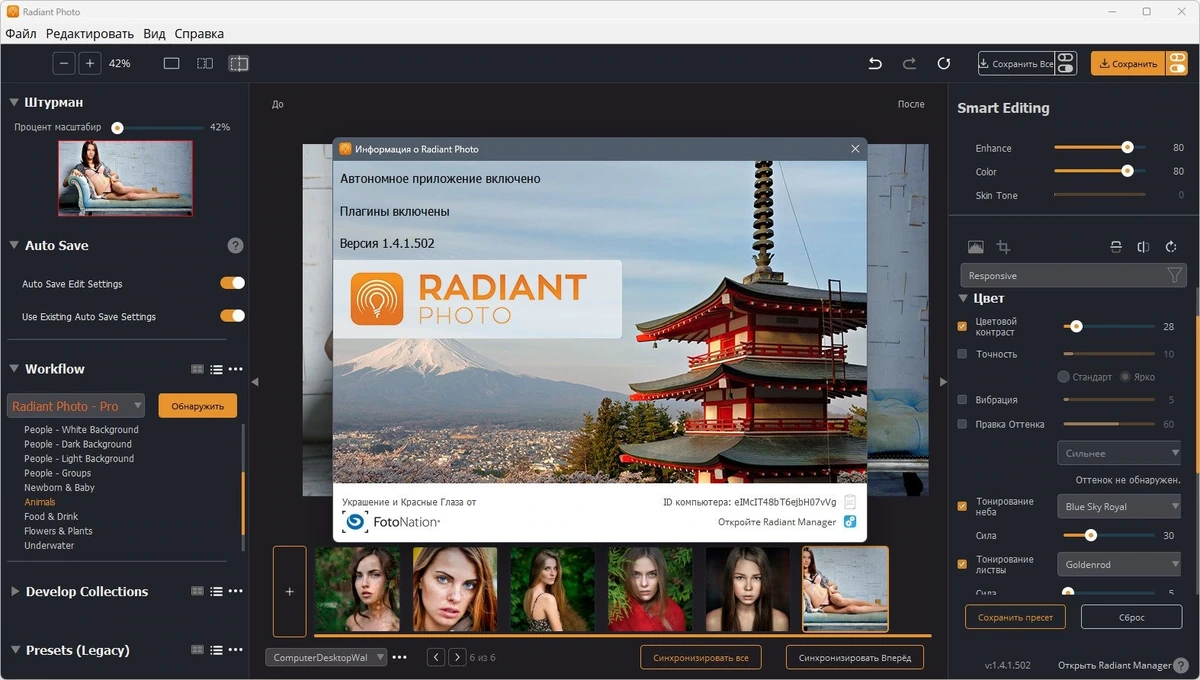
Task: Enable the Правка Оттенка checkbox
Action: (x=962, y=424)
